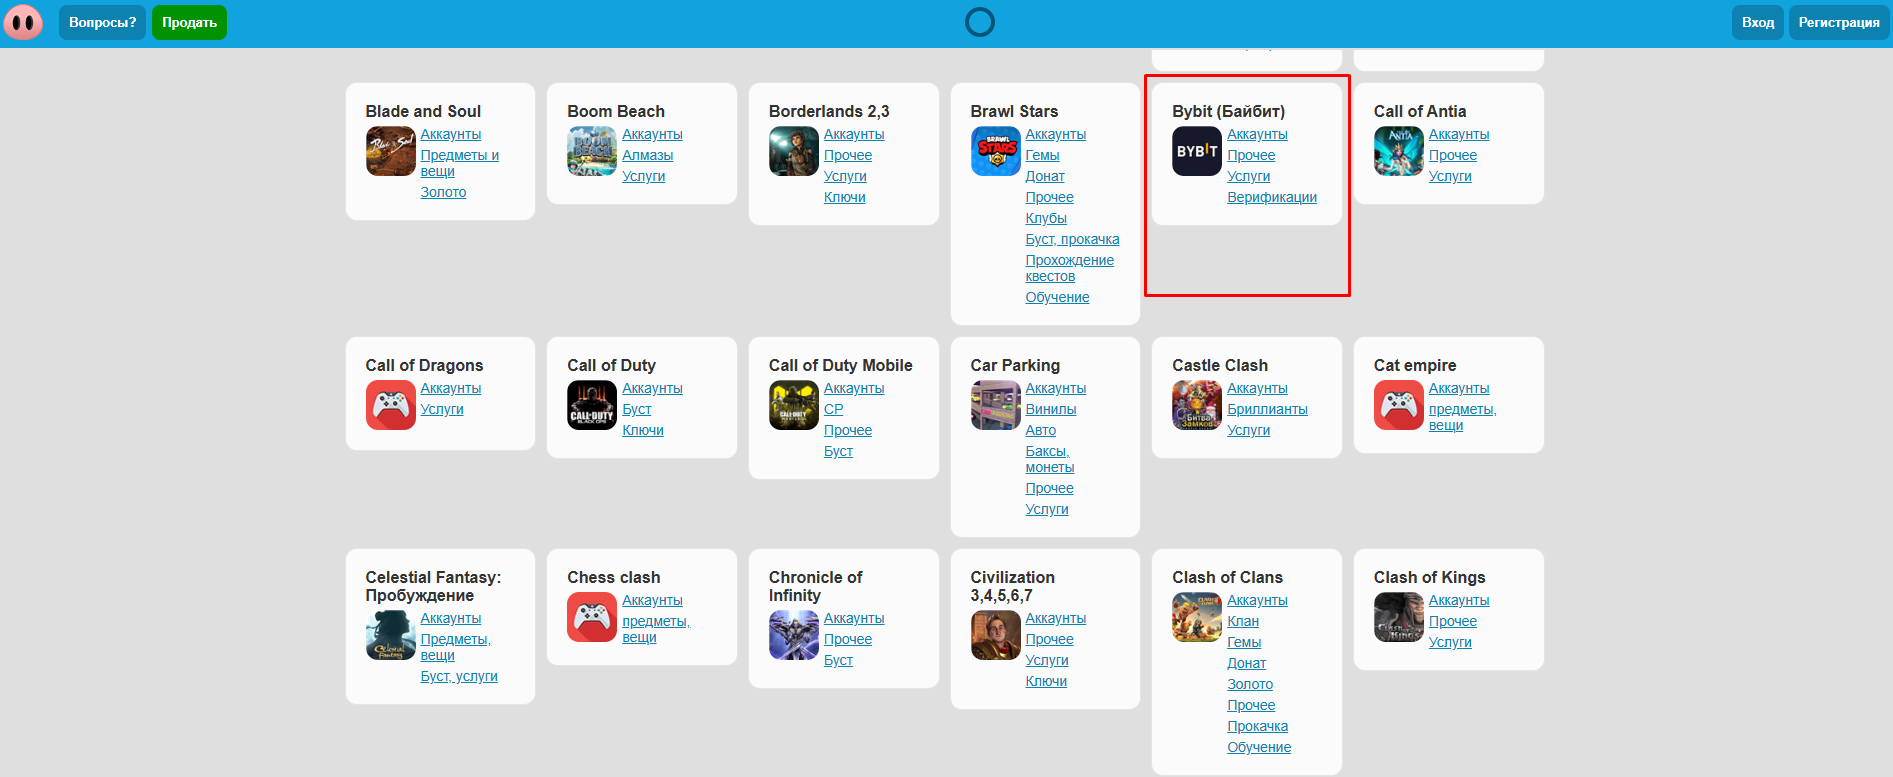Open Баксы, монеты under Car Parking
This screenshot has width=1893, height=777.
(1050, 459)
